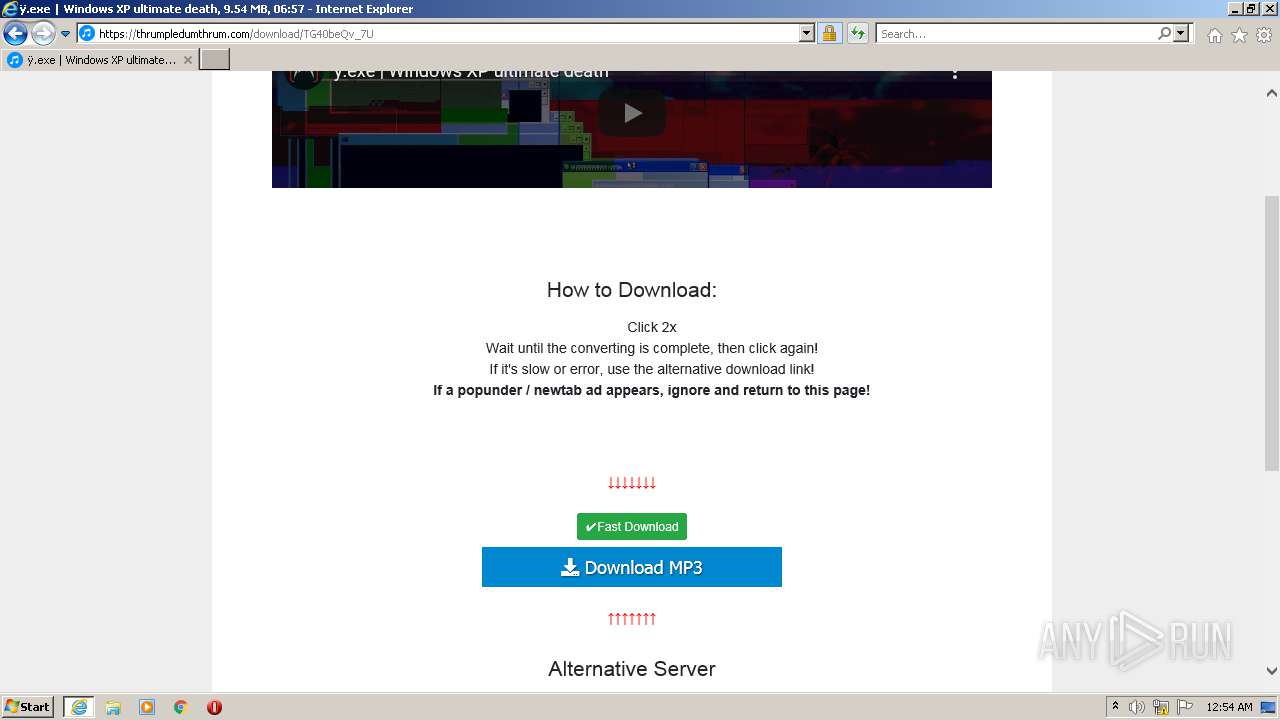The width and height of the screenshot is (1280, 720).
Task: Click the blue Download MP3 button
Action: pyautogui.click(x=632, y=567)
